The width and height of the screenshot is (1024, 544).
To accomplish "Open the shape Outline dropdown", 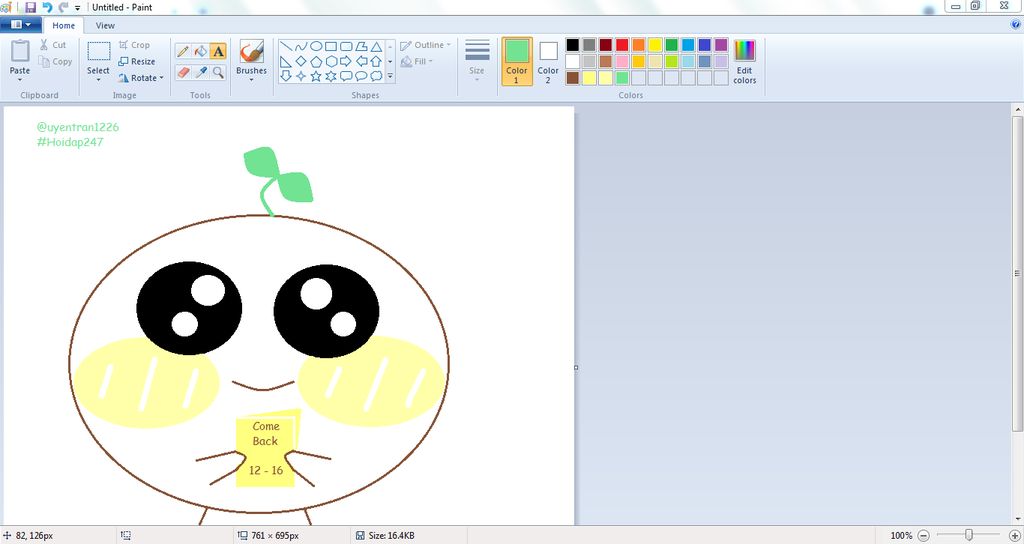I will [x=425, y=45].
